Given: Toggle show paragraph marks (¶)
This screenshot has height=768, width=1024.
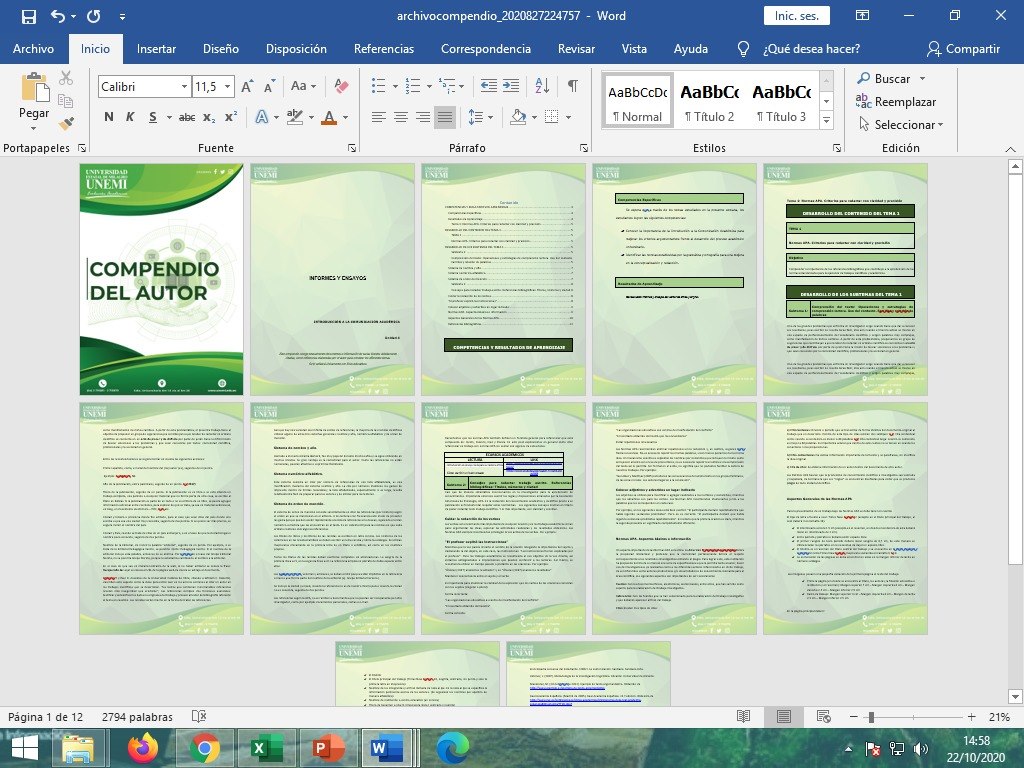Looking at the screenshot, I should (x=572, y=86).
